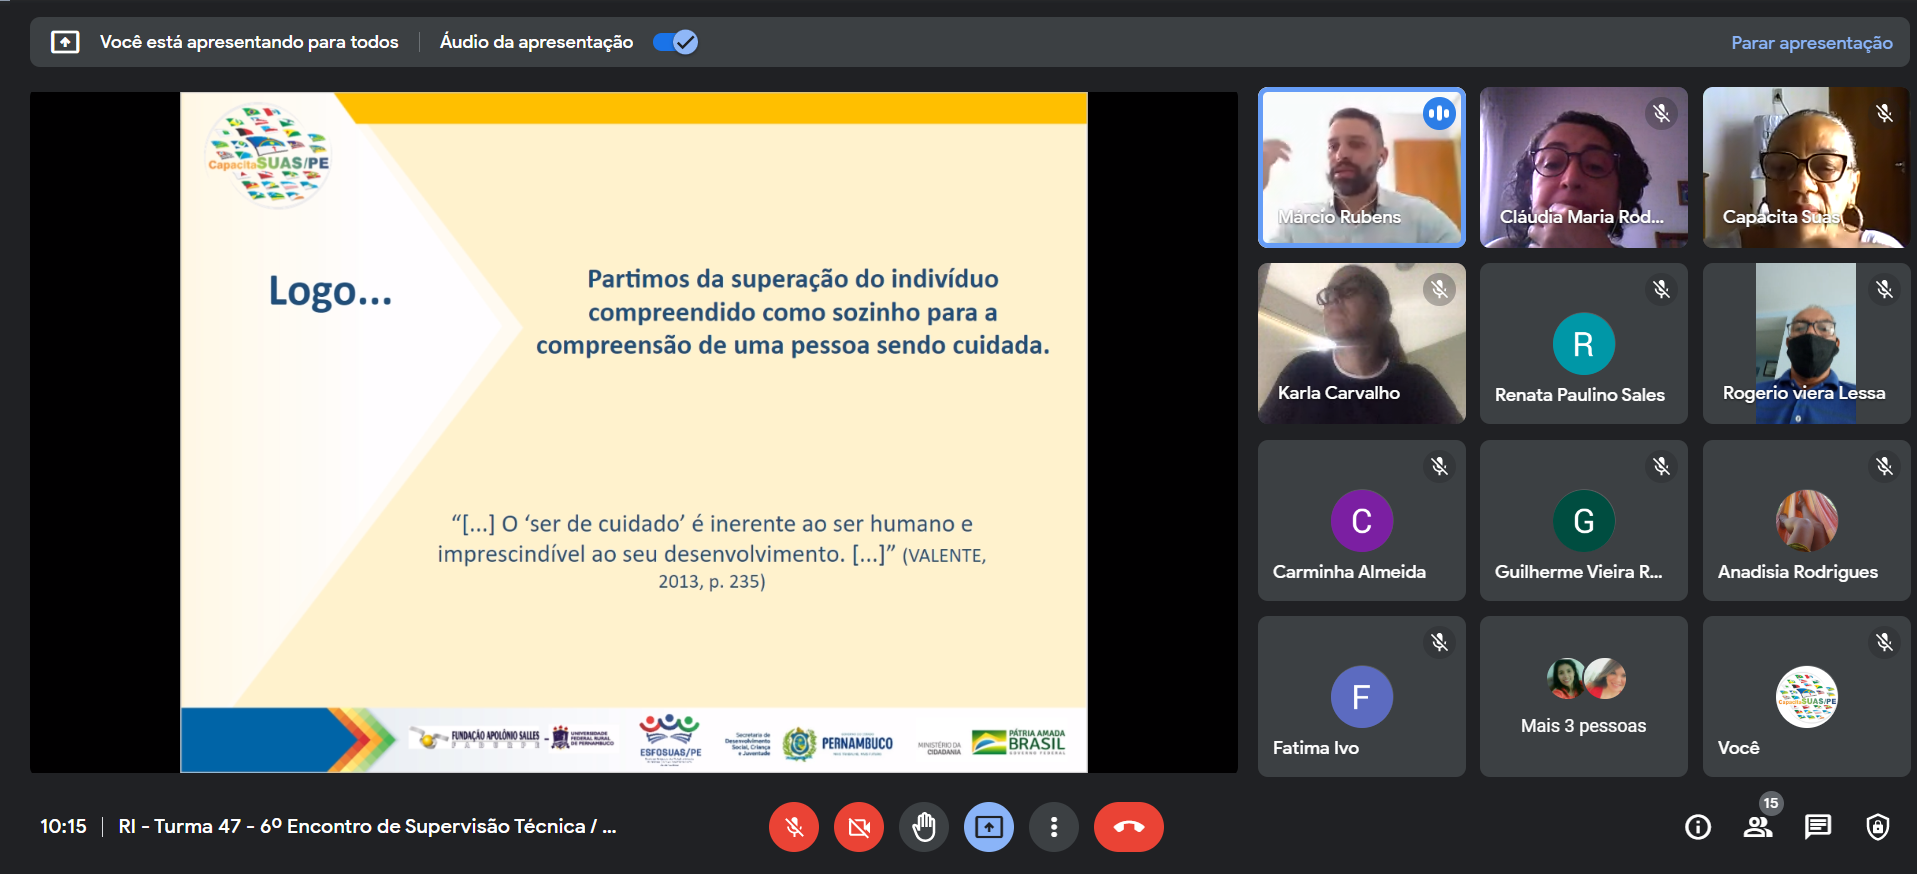1917x874 pixels.
Task: Unmute the microphone in the bottom toolbar
Action: click(x=793, y=827)
